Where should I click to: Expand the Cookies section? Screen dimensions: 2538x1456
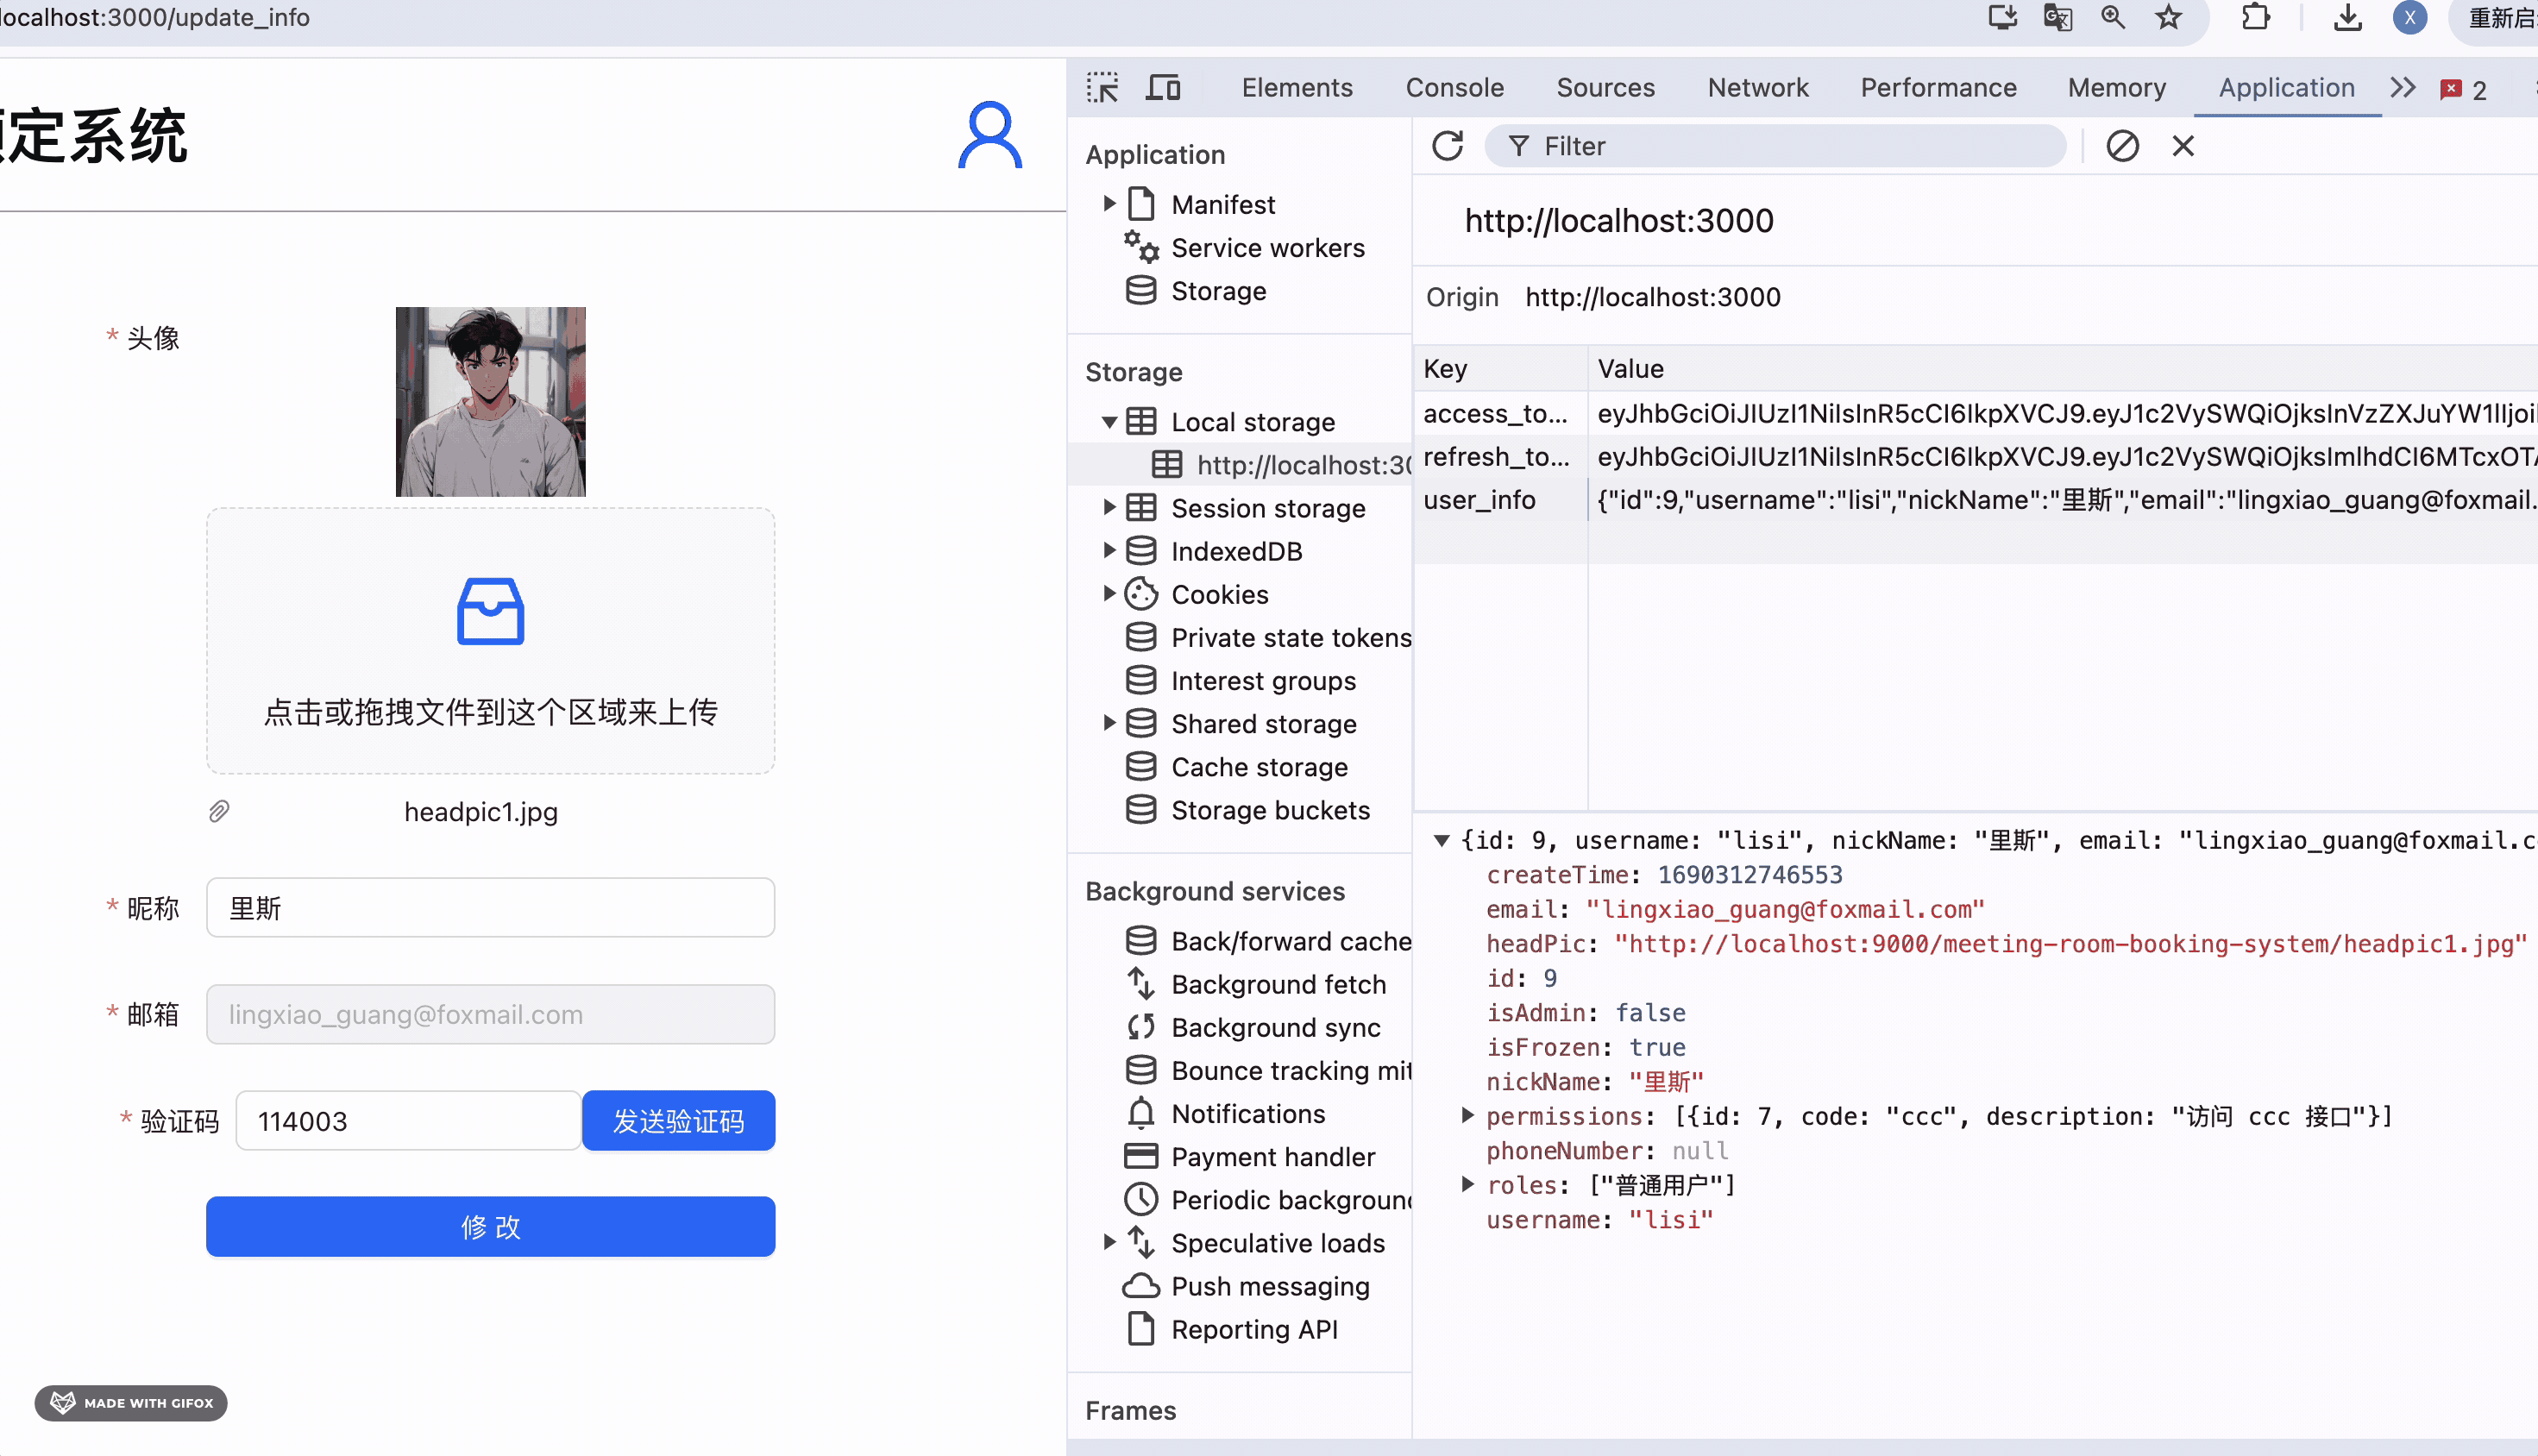1109,594
